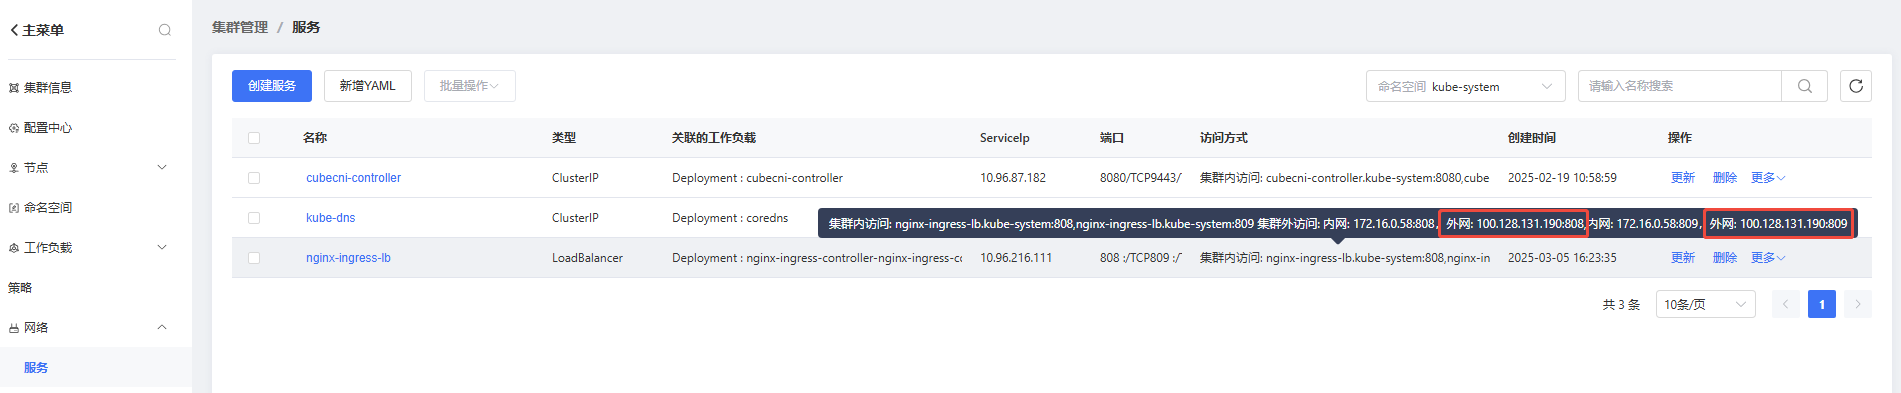Open 策略 in sidebar
Image resolution: width=1901 pixels, height=393 pixels.
pyautogui.click(x=20, y=288)
